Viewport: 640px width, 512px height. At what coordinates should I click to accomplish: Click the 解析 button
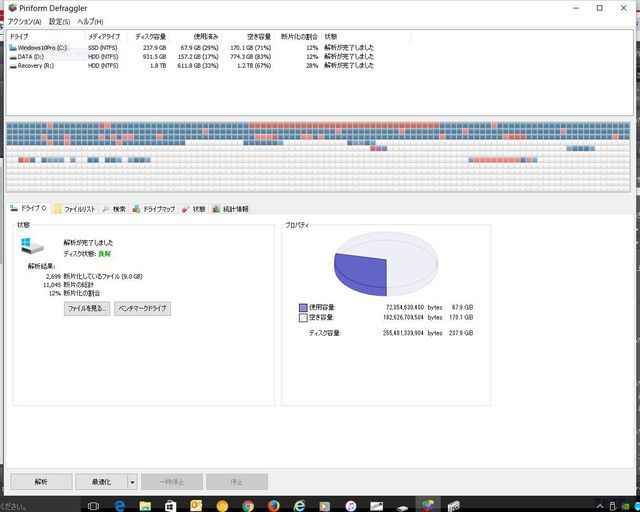point(41,482)
